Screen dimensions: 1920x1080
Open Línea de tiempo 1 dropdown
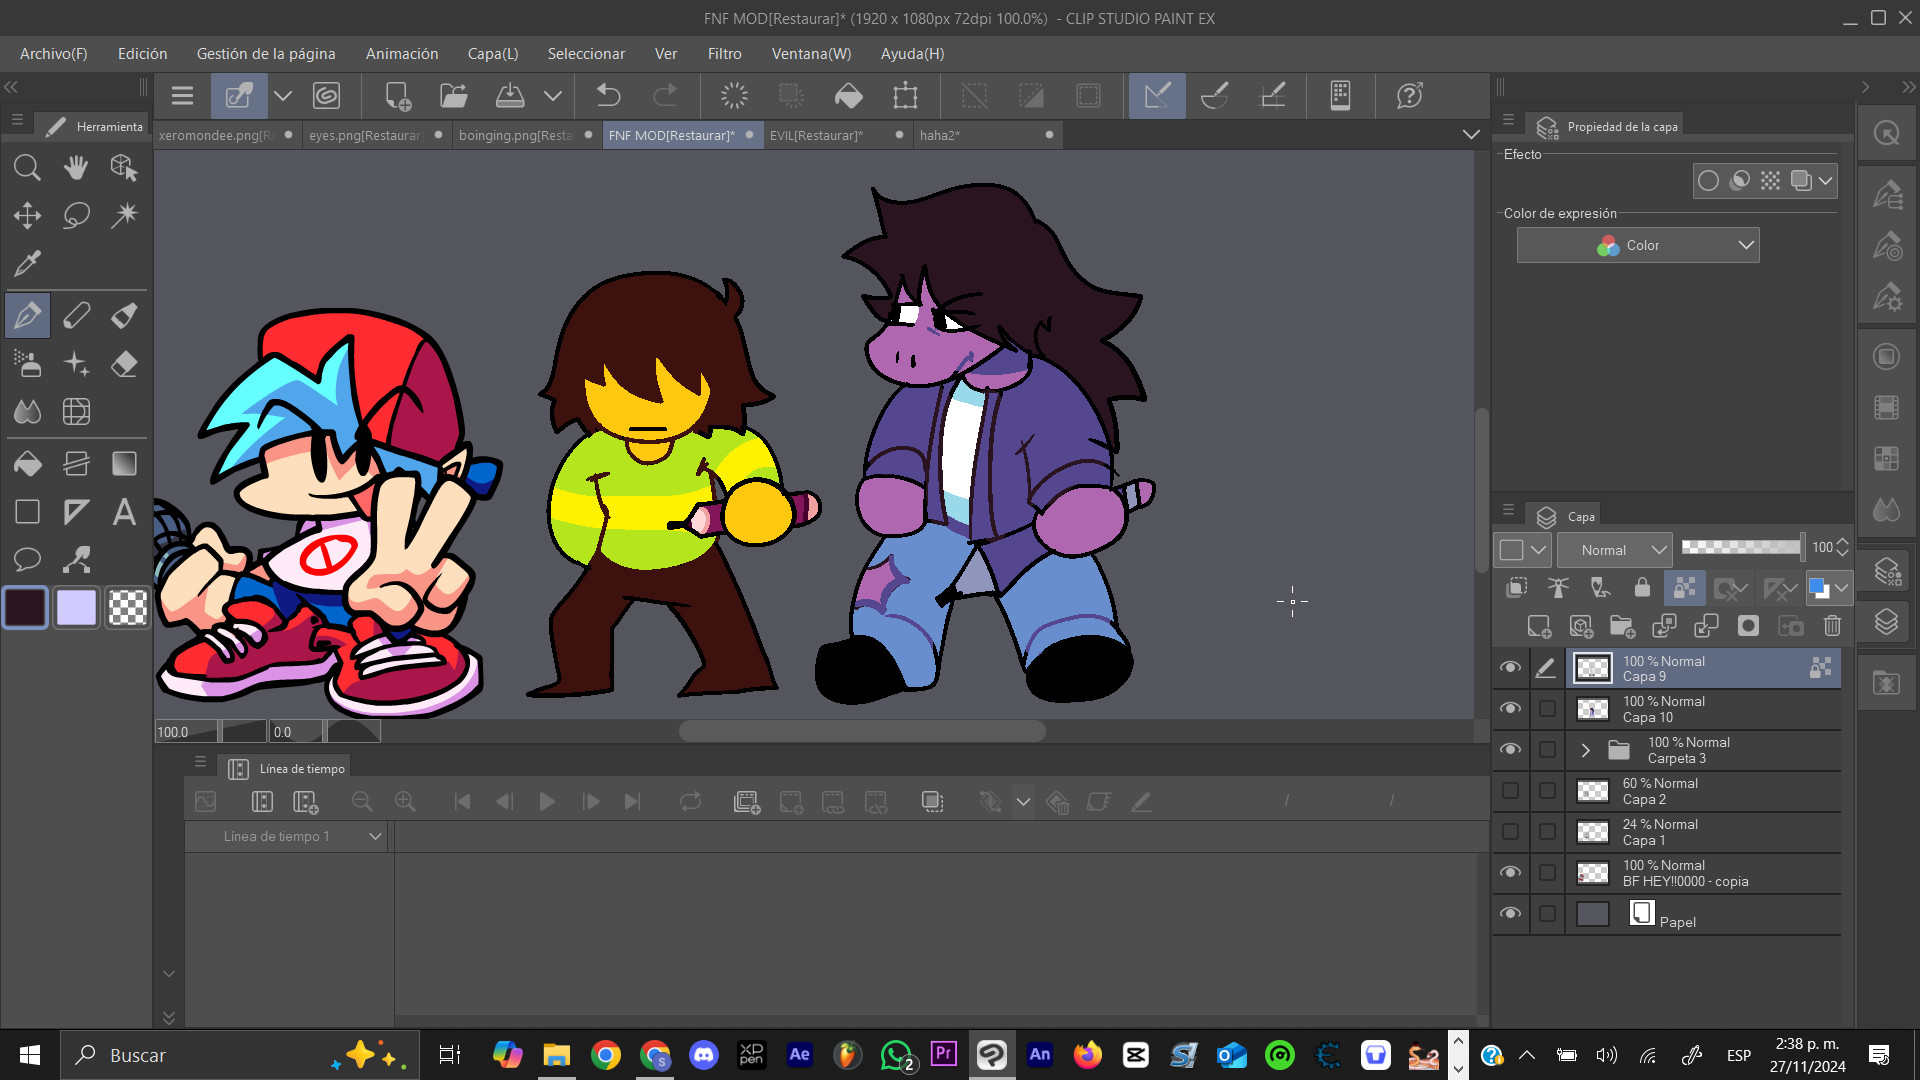tap(286, 836)
